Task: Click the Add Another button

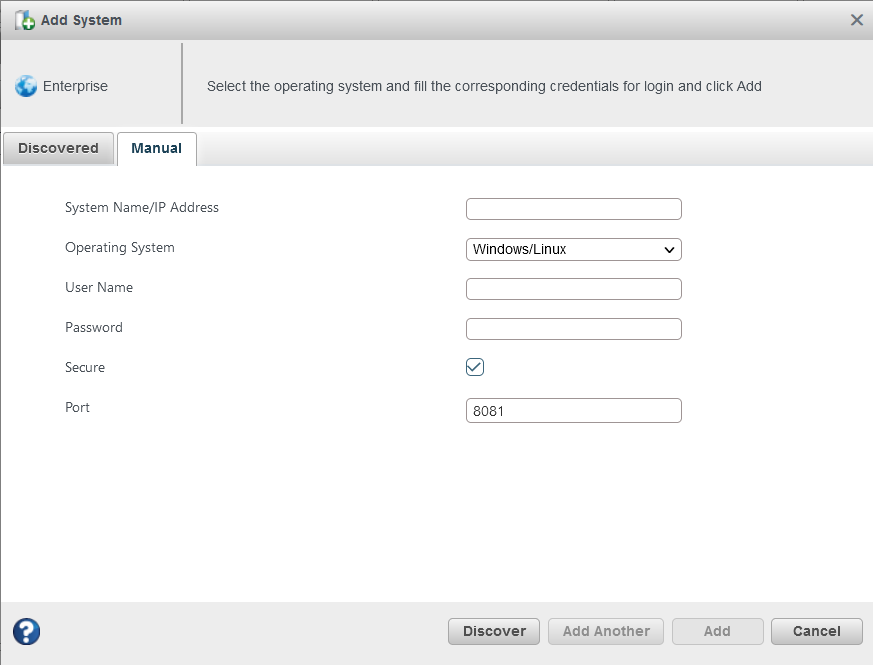Action: click(606, 631)
